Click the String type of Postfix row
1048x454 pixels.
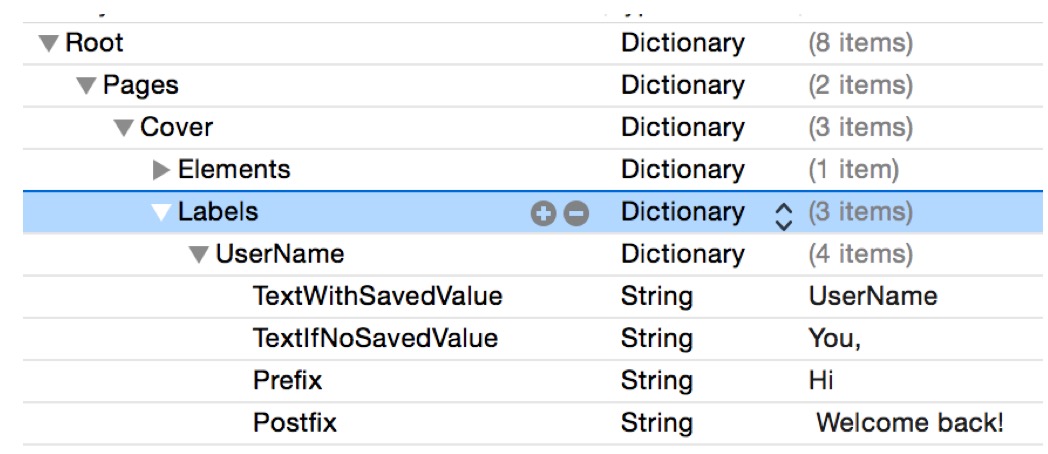click(656, 423)
